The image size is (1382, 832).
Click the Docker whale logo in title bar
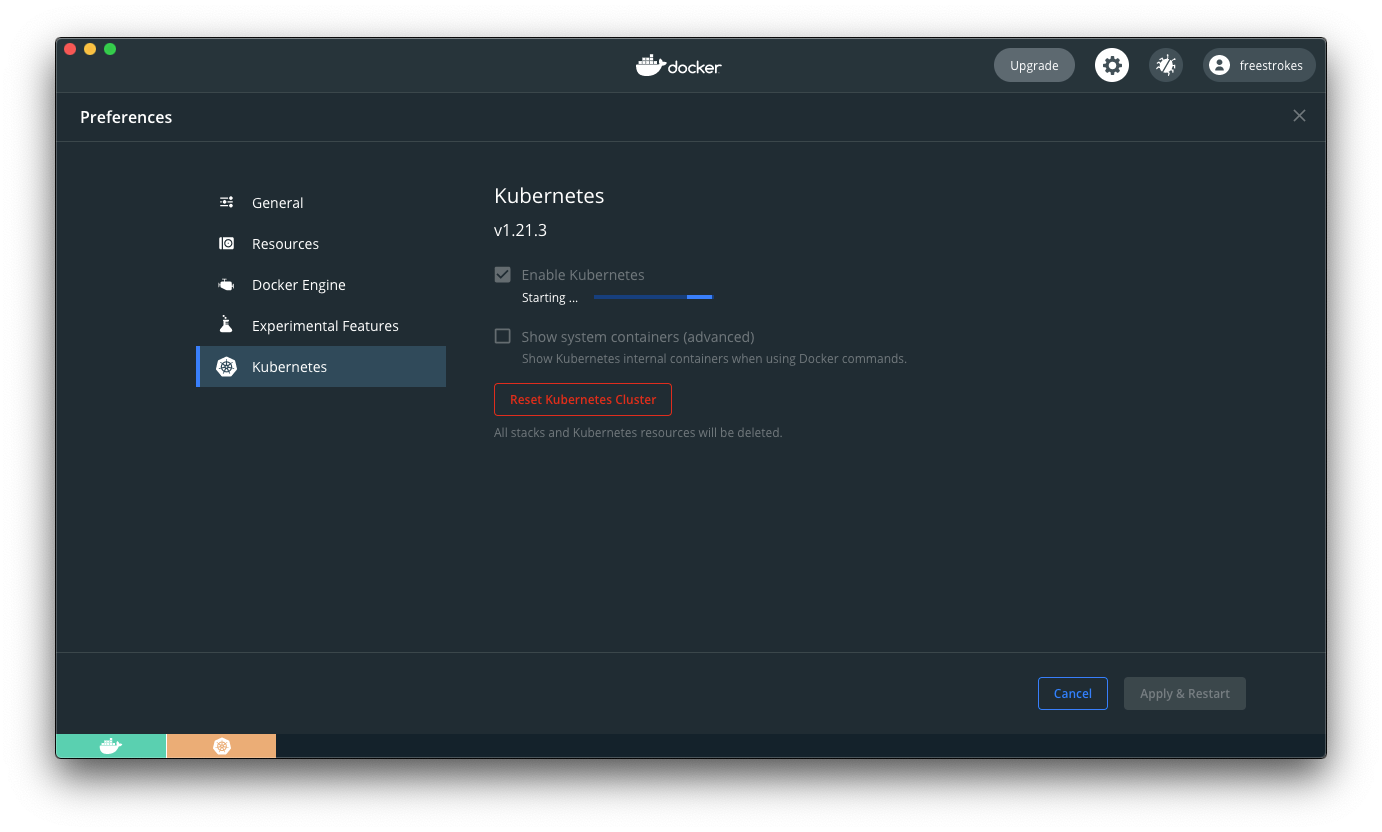678,66
